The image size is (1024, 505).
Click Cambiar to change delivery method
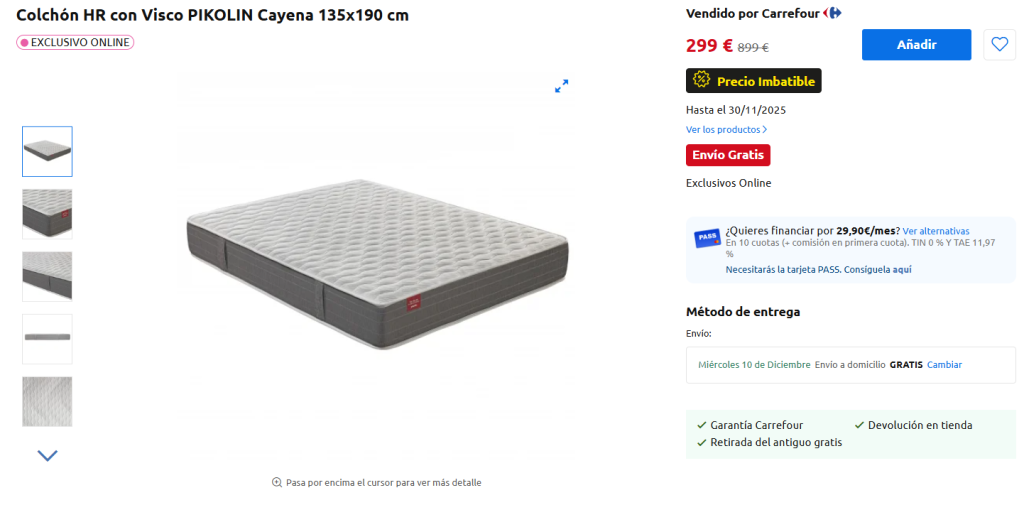(944, 365)
